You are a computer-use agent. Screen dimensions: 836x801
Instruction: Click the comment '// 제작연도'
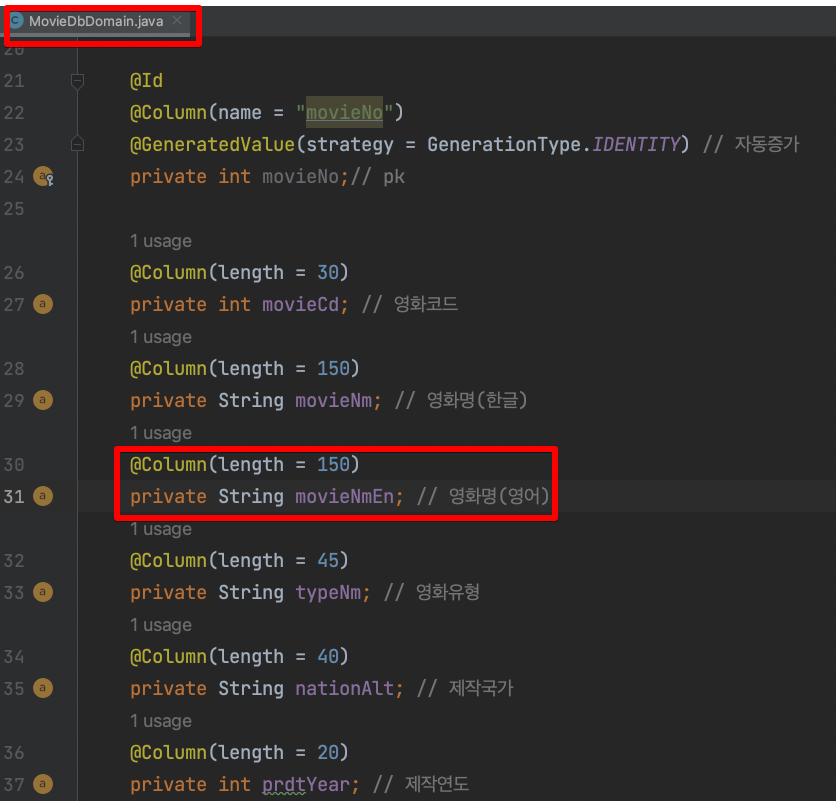(x=421, y=784)
